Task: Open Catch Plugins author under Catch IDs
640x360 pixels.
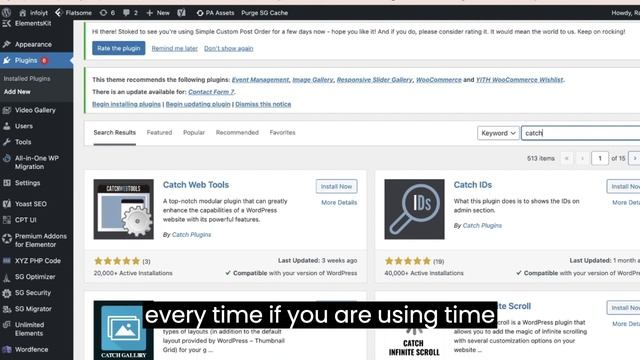Action: click(x=482, y=226)
